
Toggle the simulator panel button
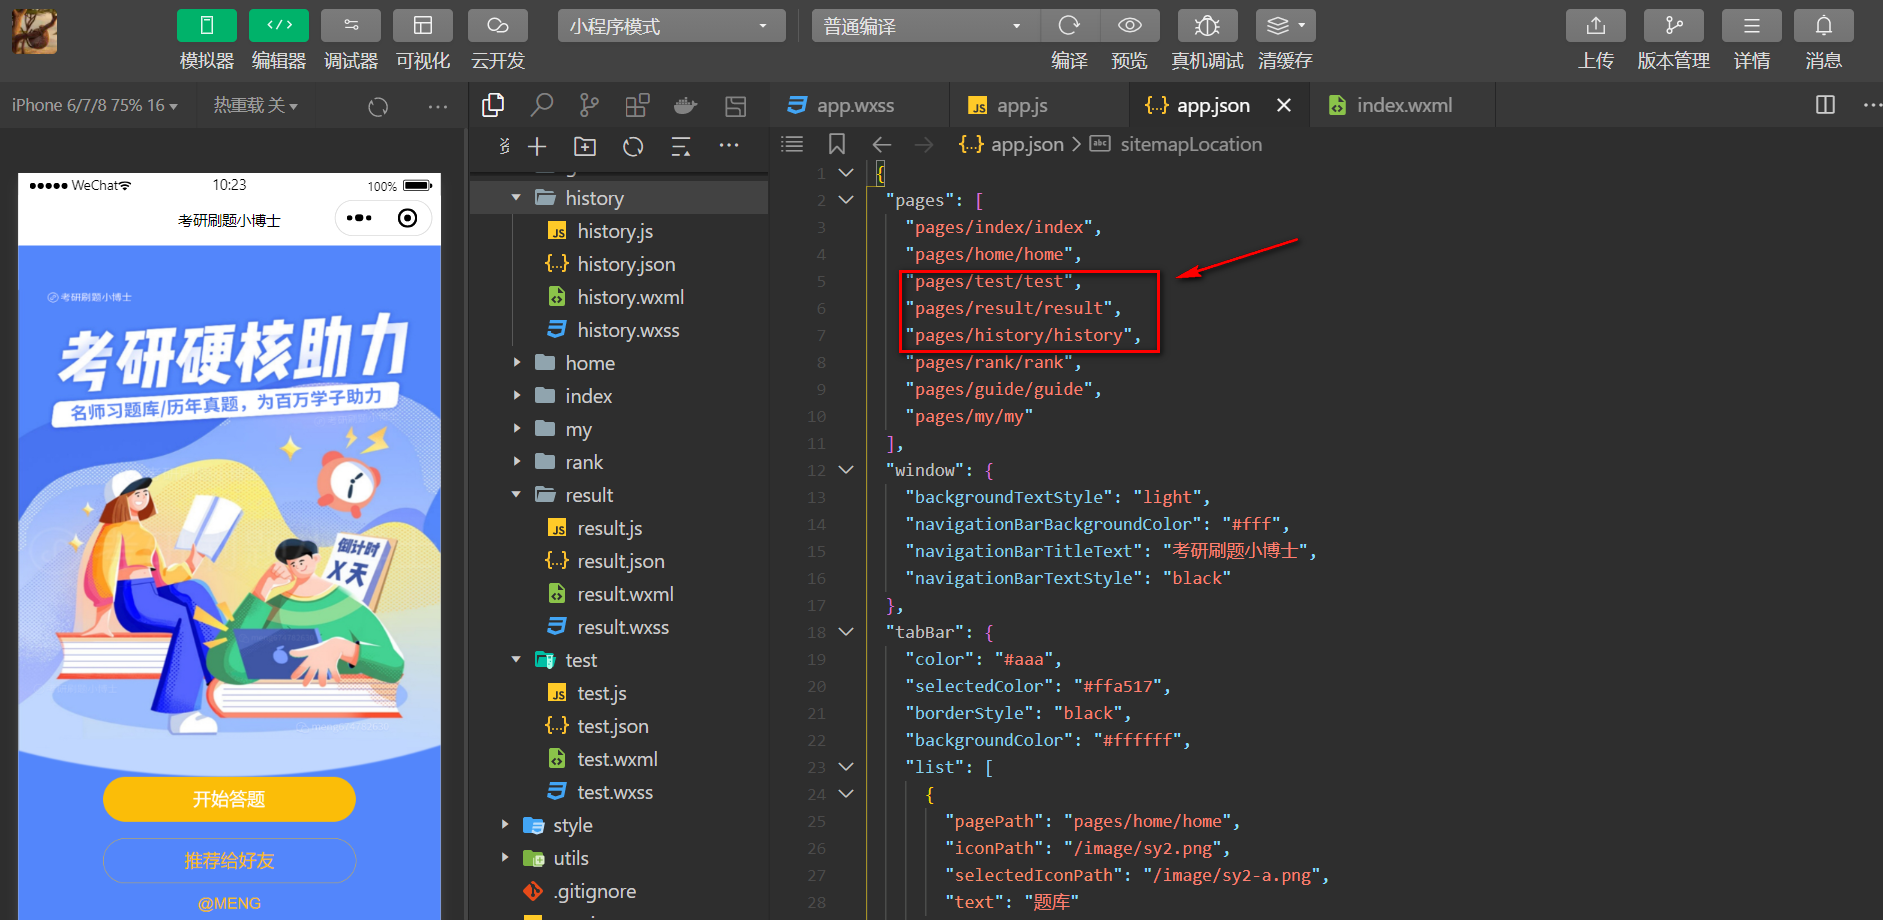click(206, 26)
